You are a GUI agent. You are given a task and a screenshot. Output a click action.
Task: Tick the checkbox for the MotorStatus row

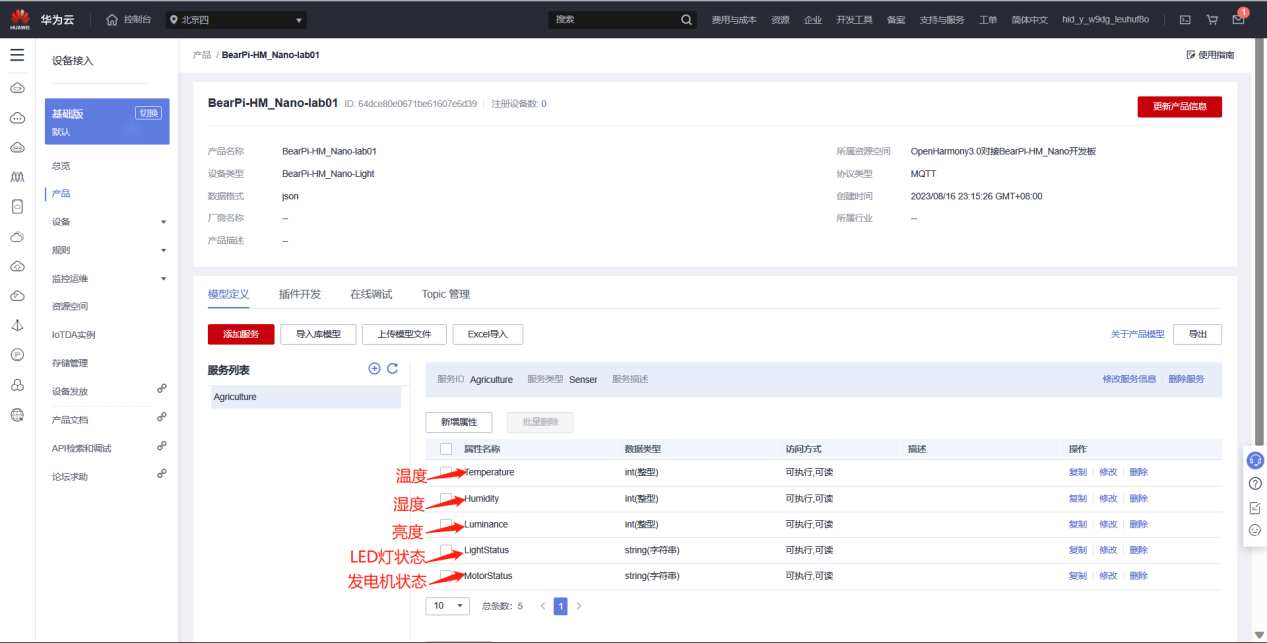(446, 576)
